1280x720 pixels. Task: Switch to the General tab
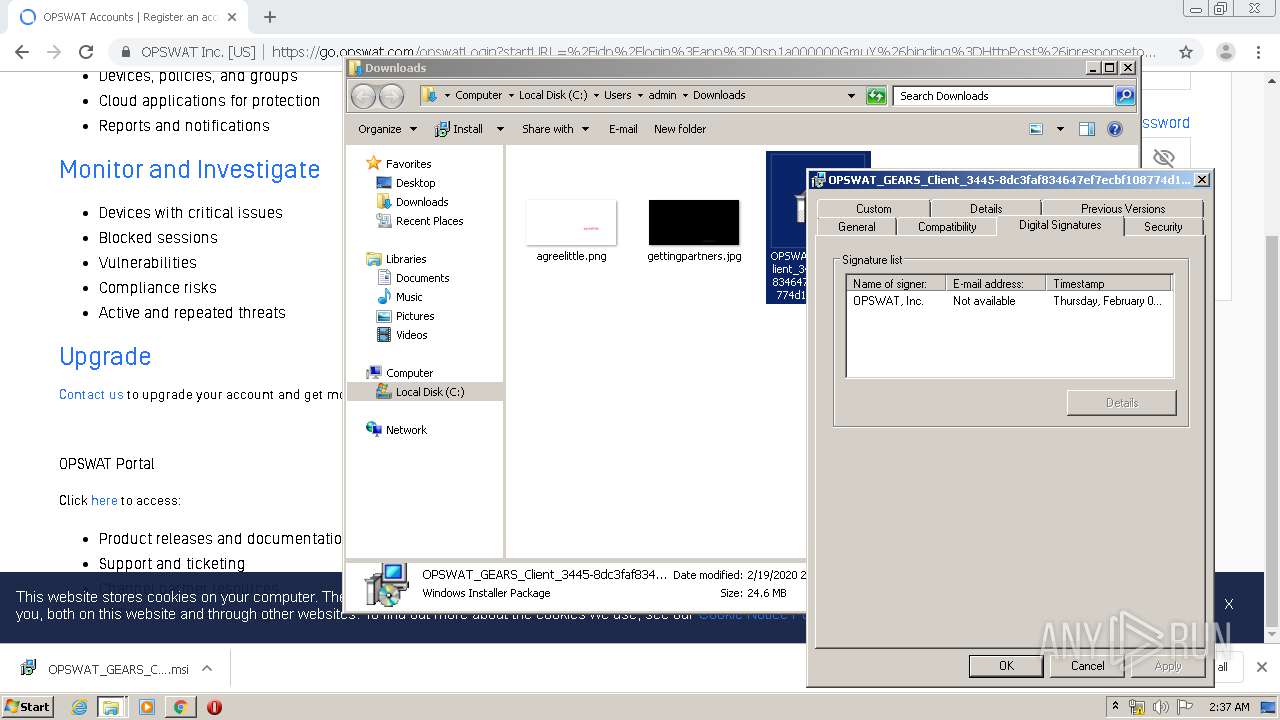[857, 227]
